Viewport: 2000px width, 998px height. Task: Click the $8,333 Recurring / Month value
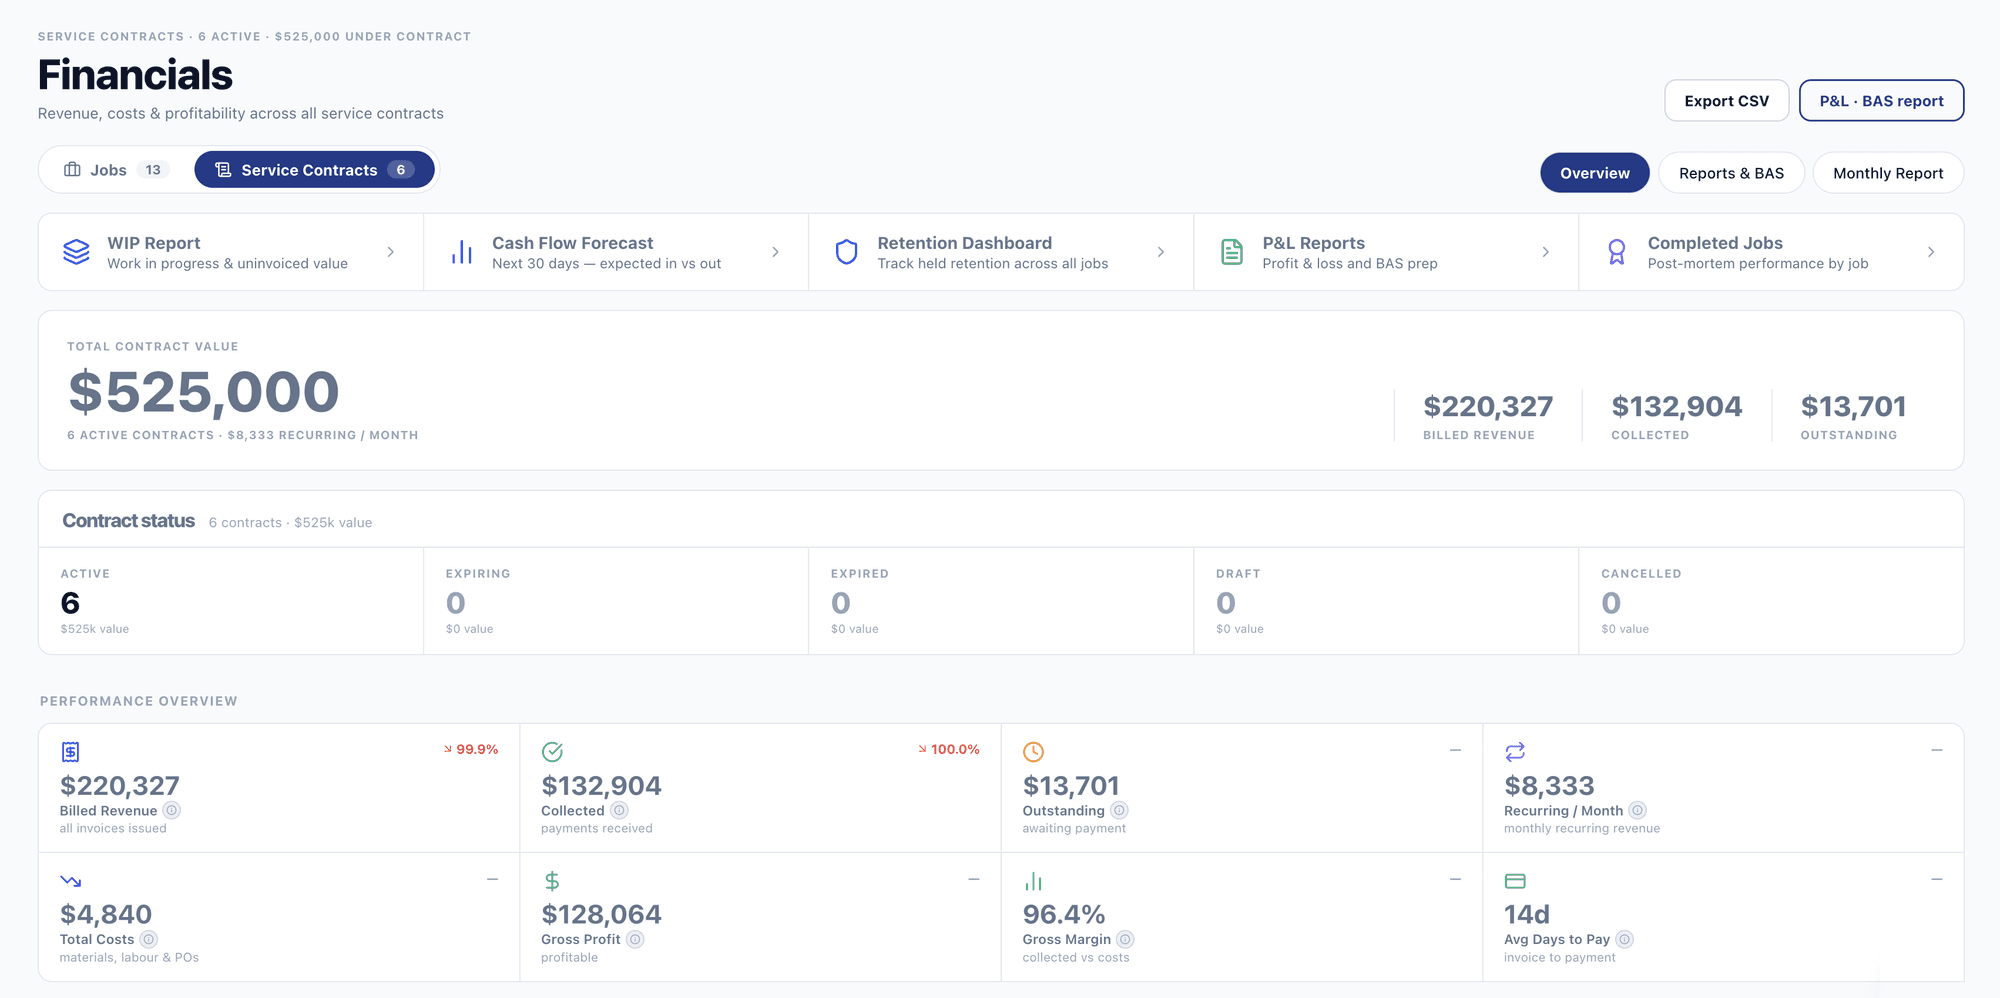coord(1549,786)
